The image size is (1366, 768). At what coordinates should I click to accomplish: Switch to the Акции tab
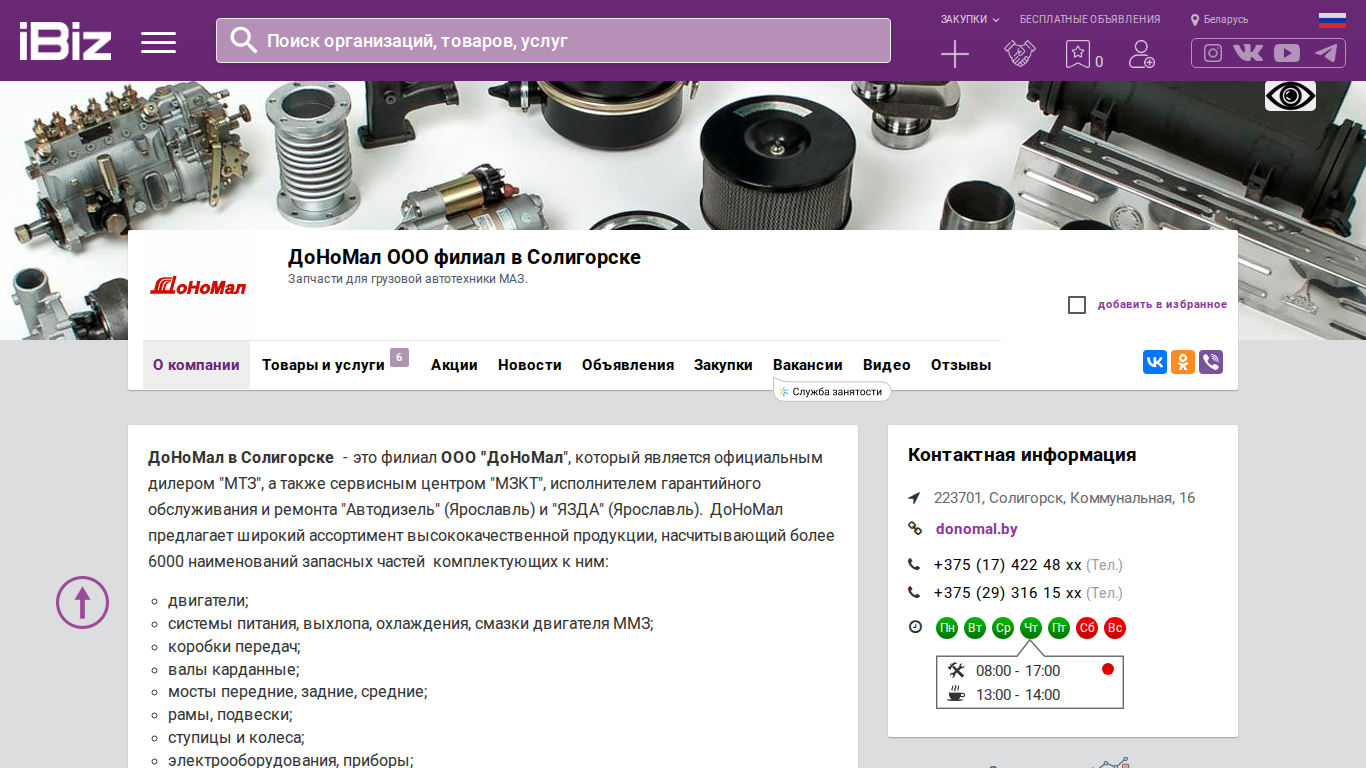pos(454,365)
